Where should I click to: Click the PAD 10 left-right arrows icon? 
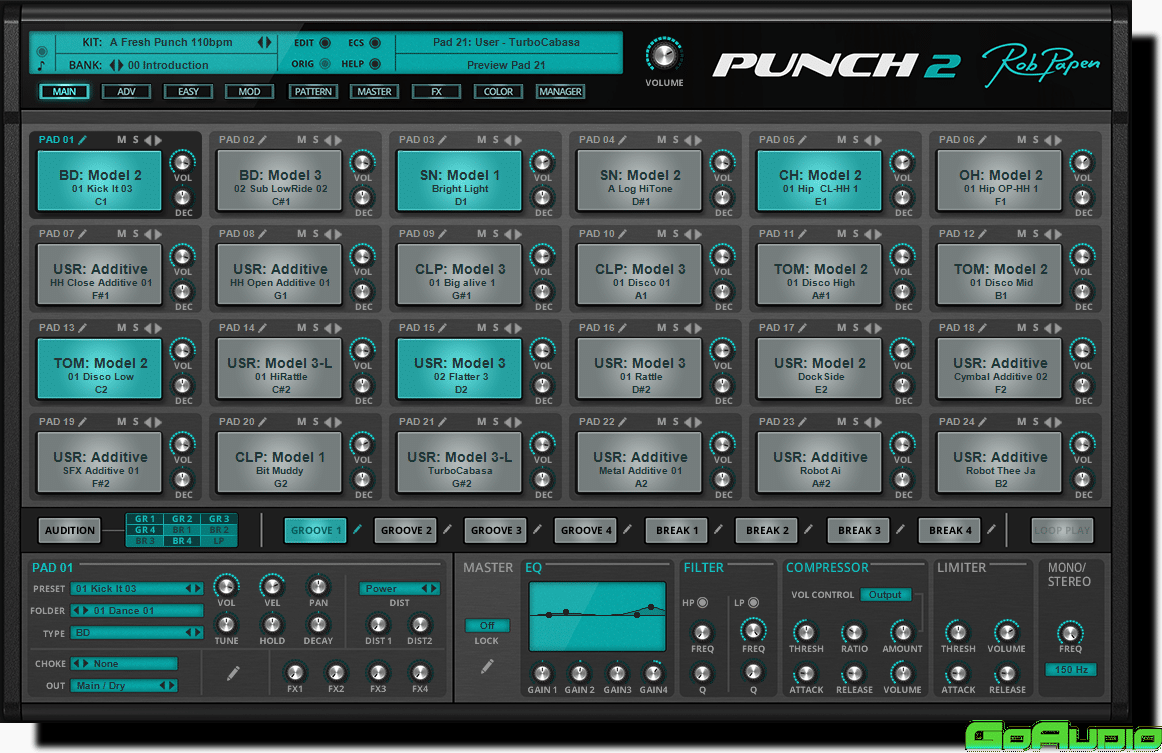693,233
